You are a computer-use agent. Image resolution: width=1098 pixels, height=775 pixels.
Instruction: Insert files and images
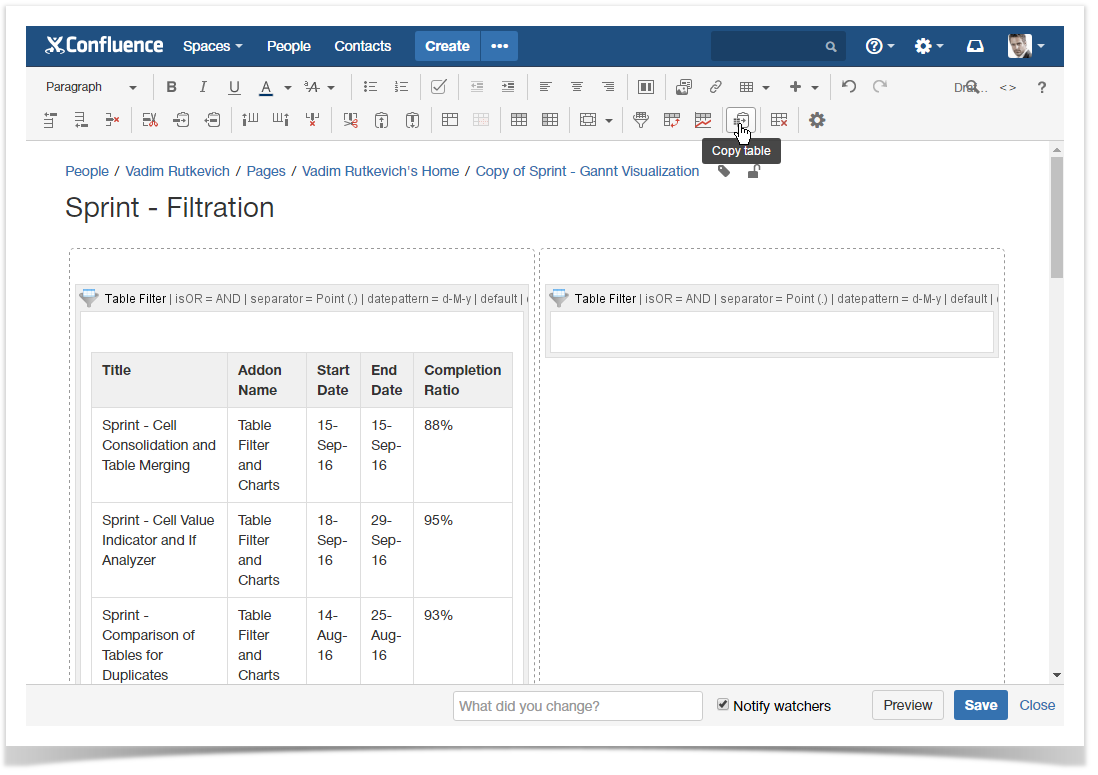[x=683, y=87]
